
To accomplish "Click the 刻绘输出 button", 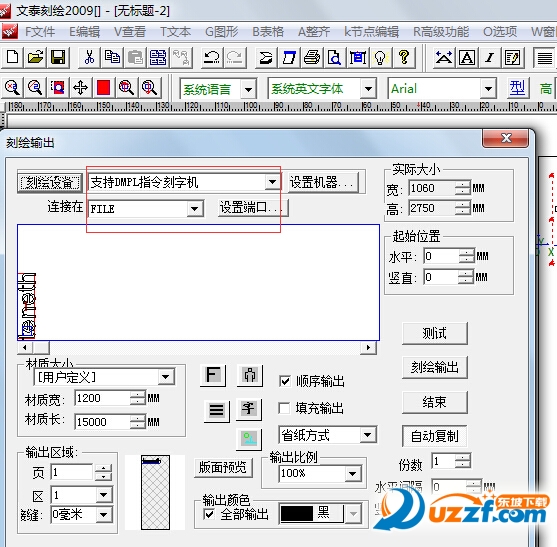I will (434, 367).
